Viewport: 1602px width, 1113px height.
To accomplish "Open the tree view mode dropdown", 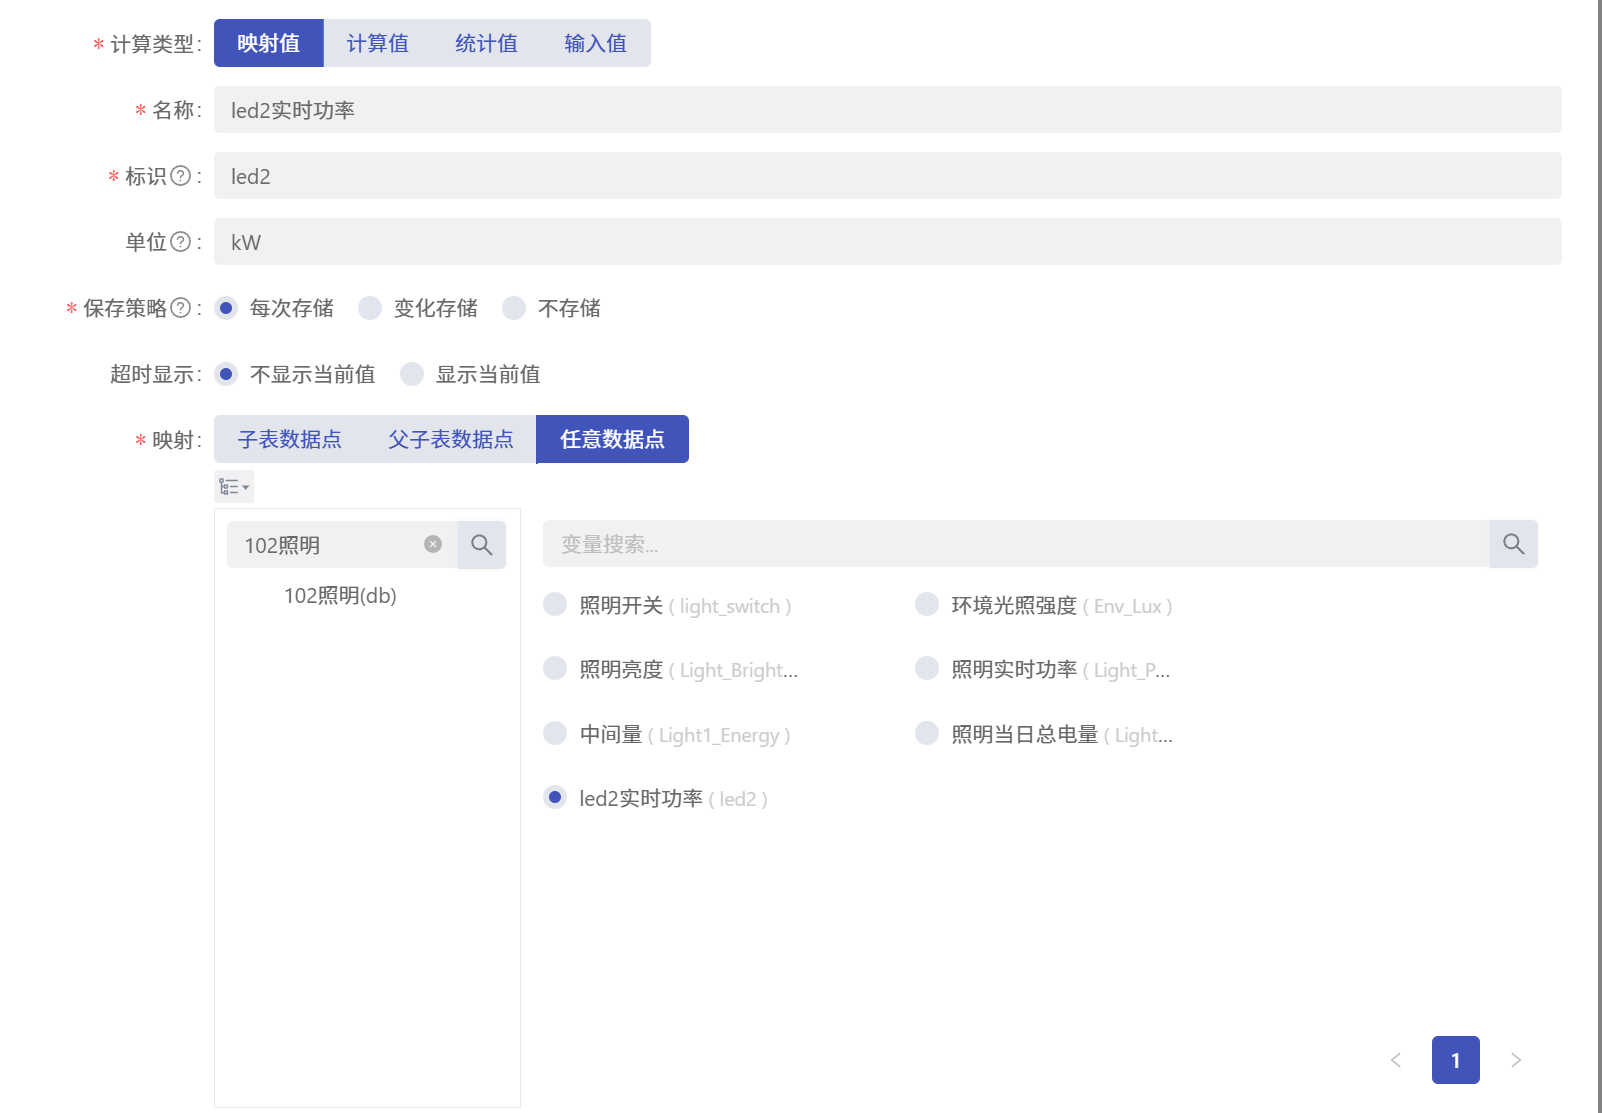I will (x=234, y=487).
